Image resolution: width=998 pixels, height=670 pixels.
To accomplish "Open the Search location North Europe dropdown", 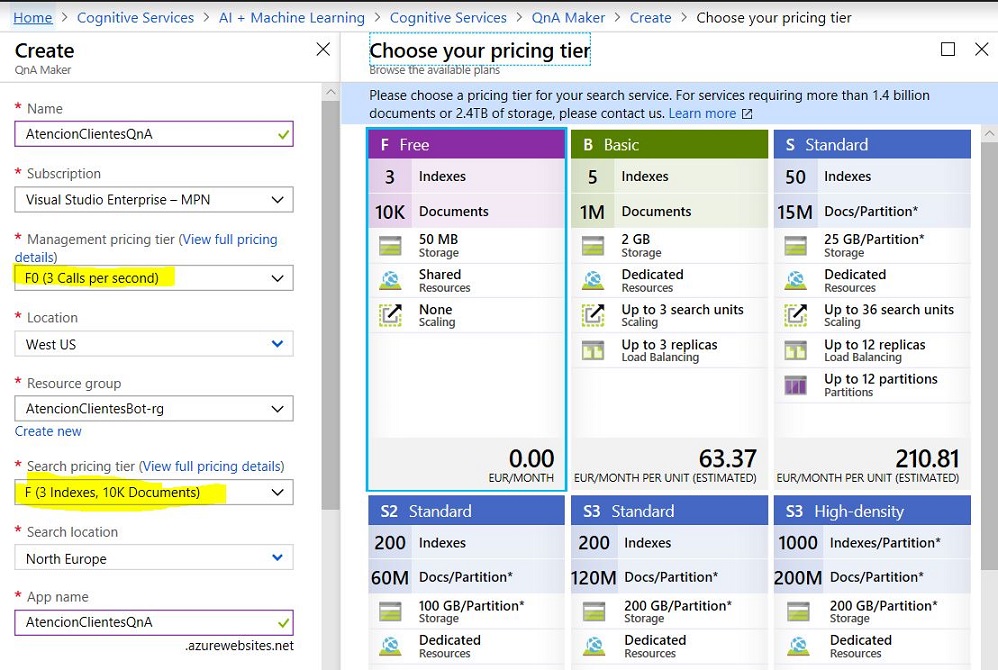I will pyautogui.click(x=154, y=558).
